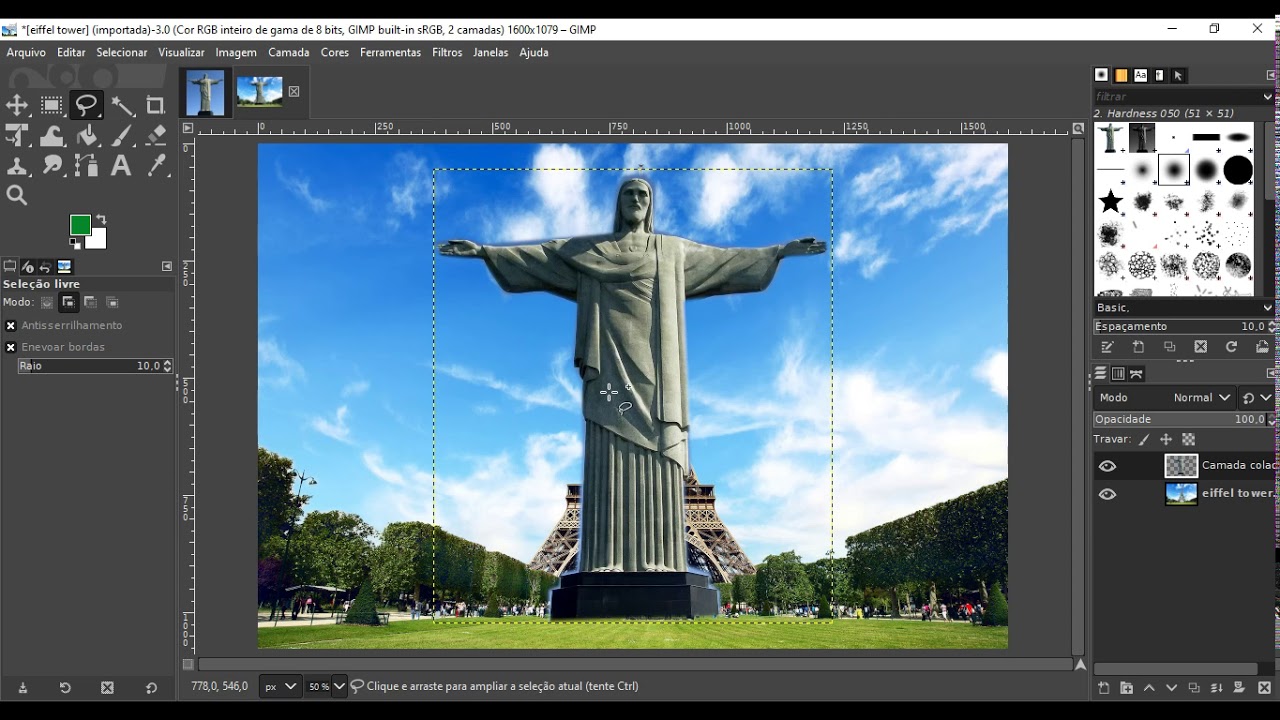Open the px units dropdown in status bar
The image size is (1280, 720).
[279, 686]
